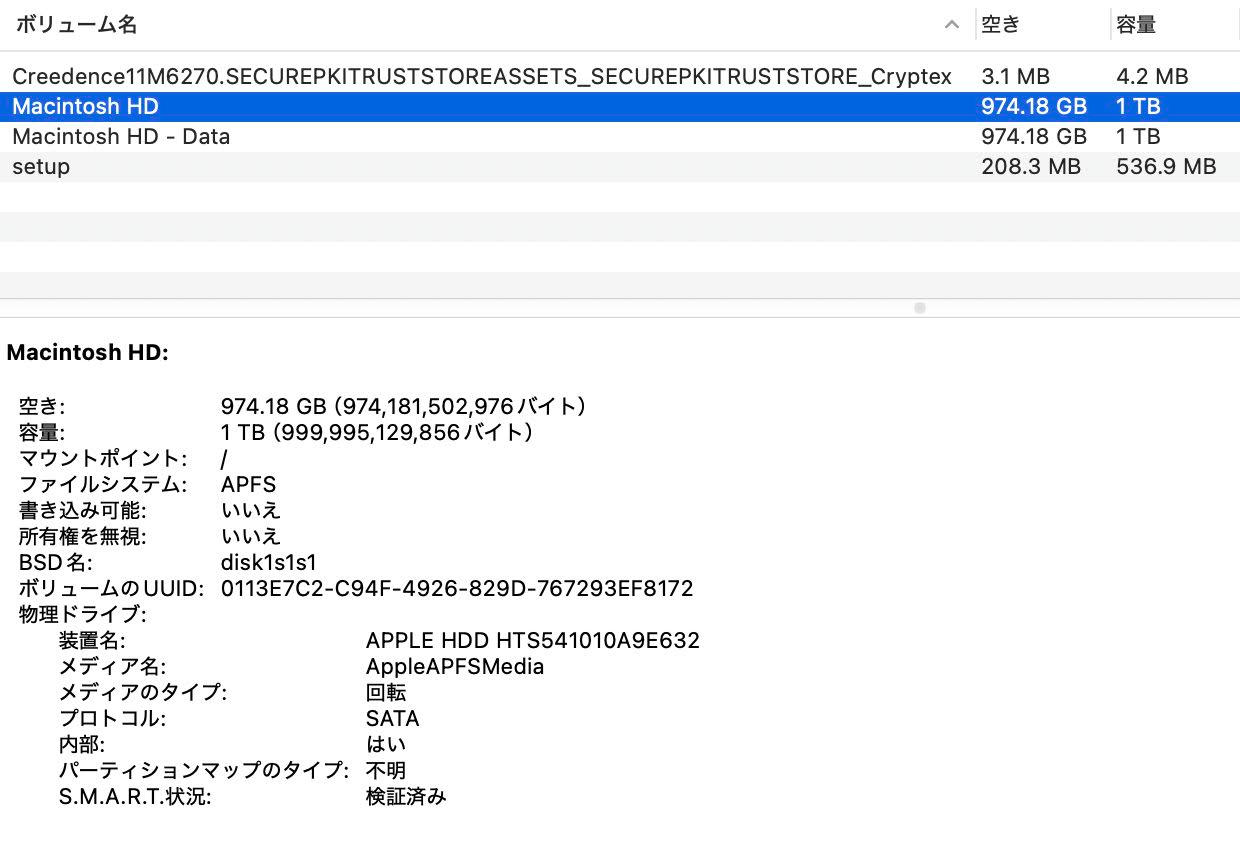
Task: Click the disk1s1s1 BSD name value
Action: click(x=269, y=562)
